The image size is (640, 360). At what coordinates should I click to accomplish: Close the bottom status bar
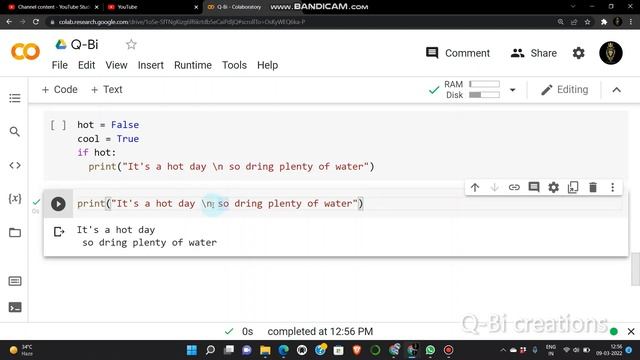631,331
